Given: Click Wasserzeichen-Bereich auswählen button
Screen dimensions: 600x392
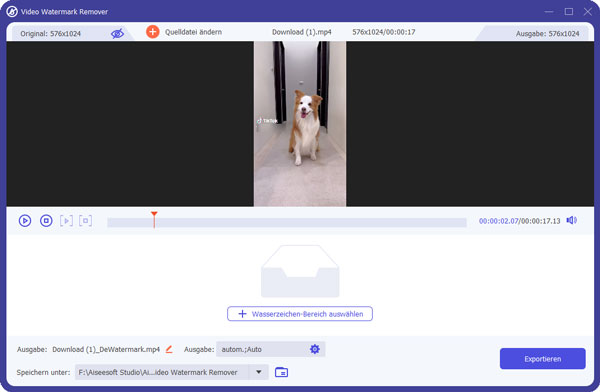Looking at the screenshot, I should [300, 314].
